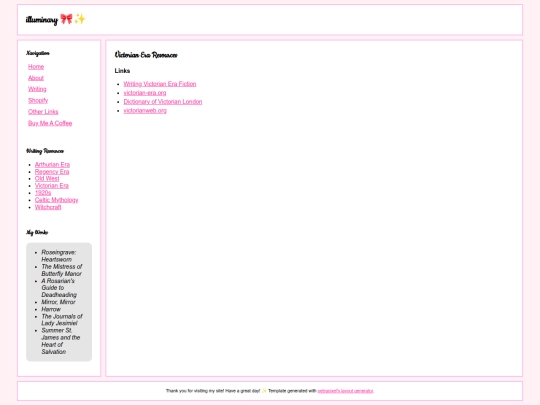Click the illuminary site title
Image resolution: width=540 pixels, height=405 pixels.
pos(42,20)
